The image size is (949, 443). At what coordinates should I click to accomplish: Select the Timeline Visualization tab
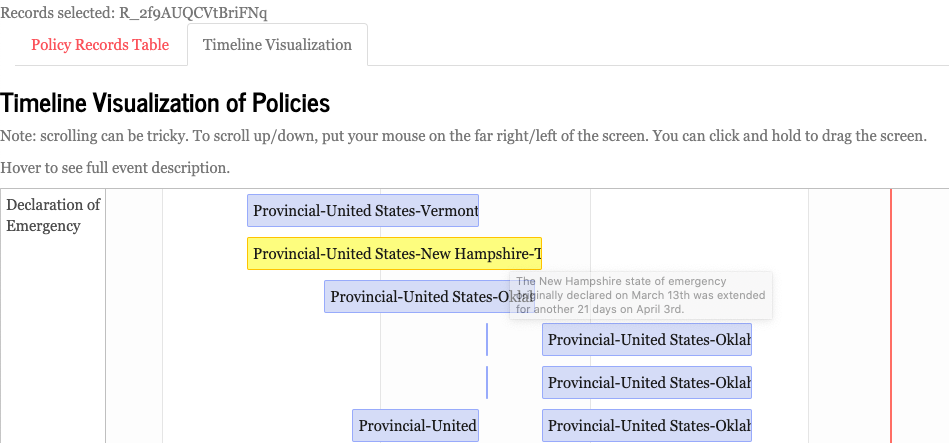(277, 45)
